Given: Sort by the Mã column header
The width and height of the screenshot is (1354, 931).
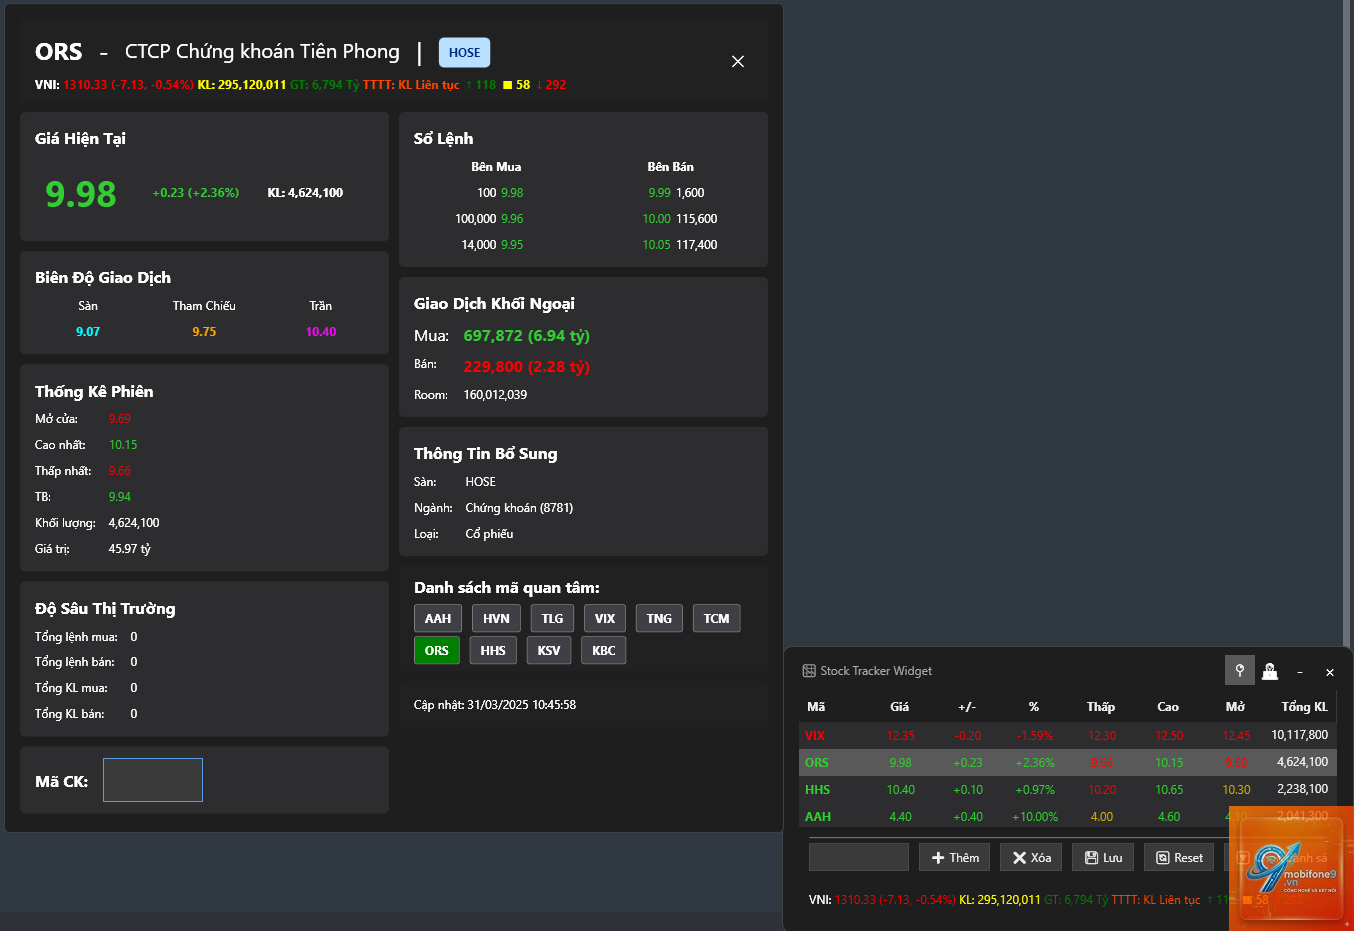Looking at the screenshot, I should coord(816,706).
